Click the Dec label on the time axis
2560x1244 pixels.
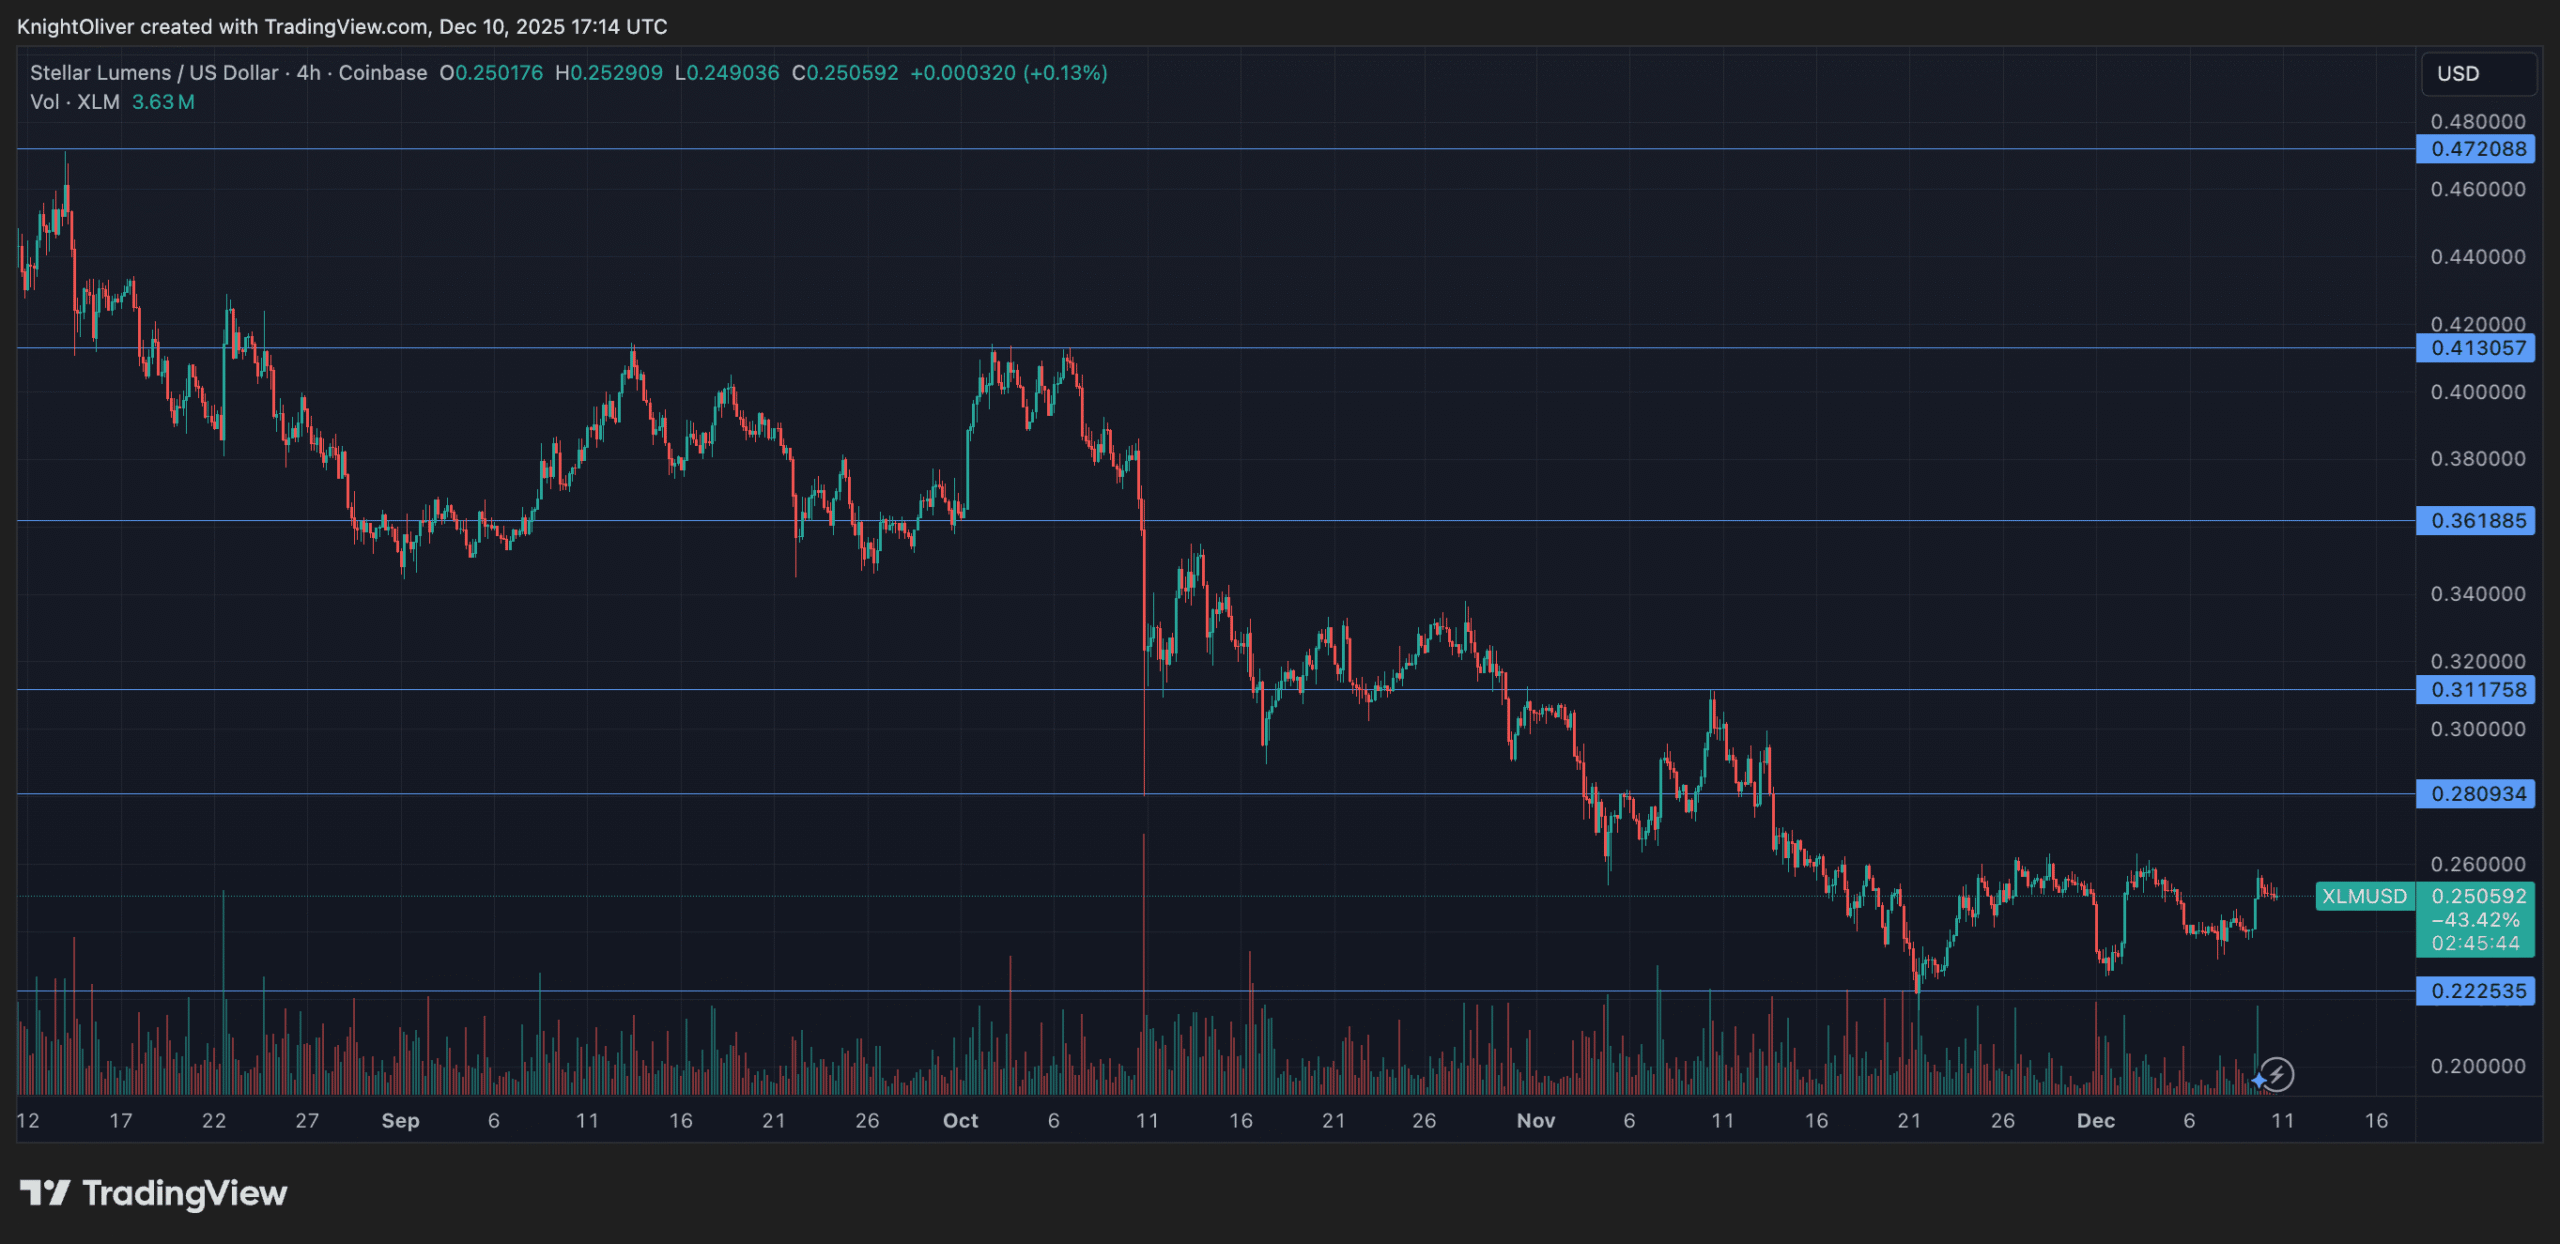(2097, 1121)
